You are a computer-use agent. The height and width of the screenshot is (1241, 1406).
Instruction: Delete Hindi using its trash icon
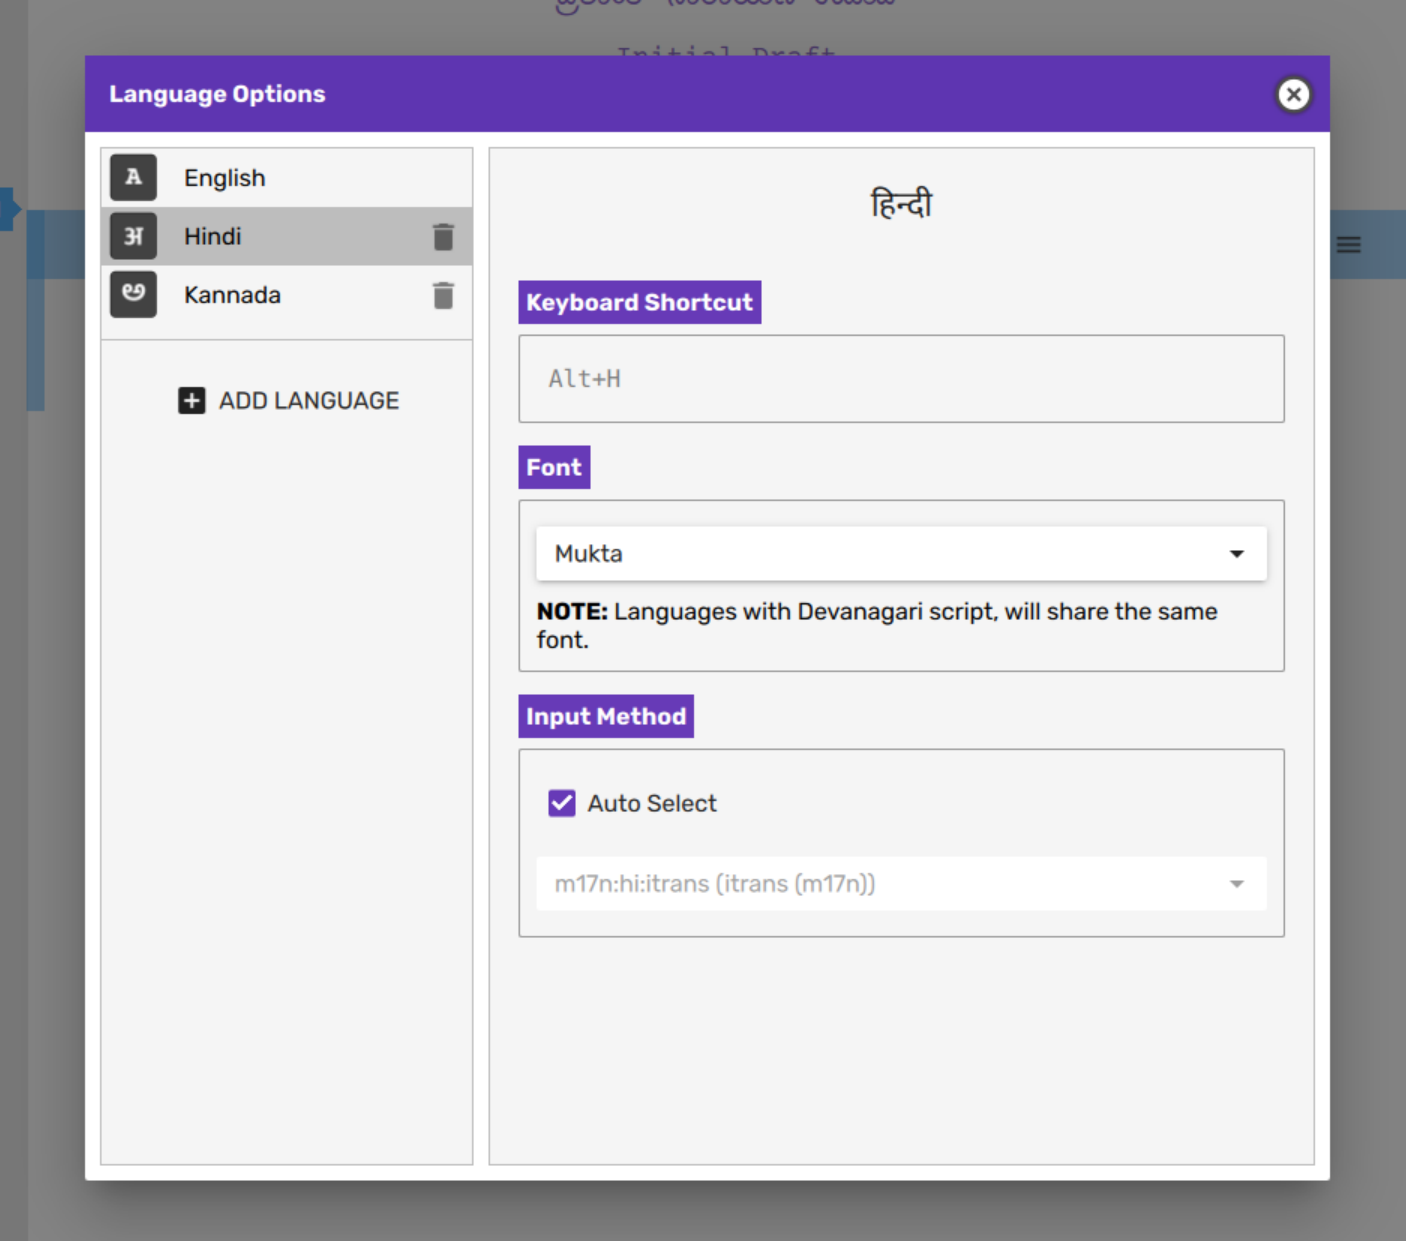click(443, 237)
